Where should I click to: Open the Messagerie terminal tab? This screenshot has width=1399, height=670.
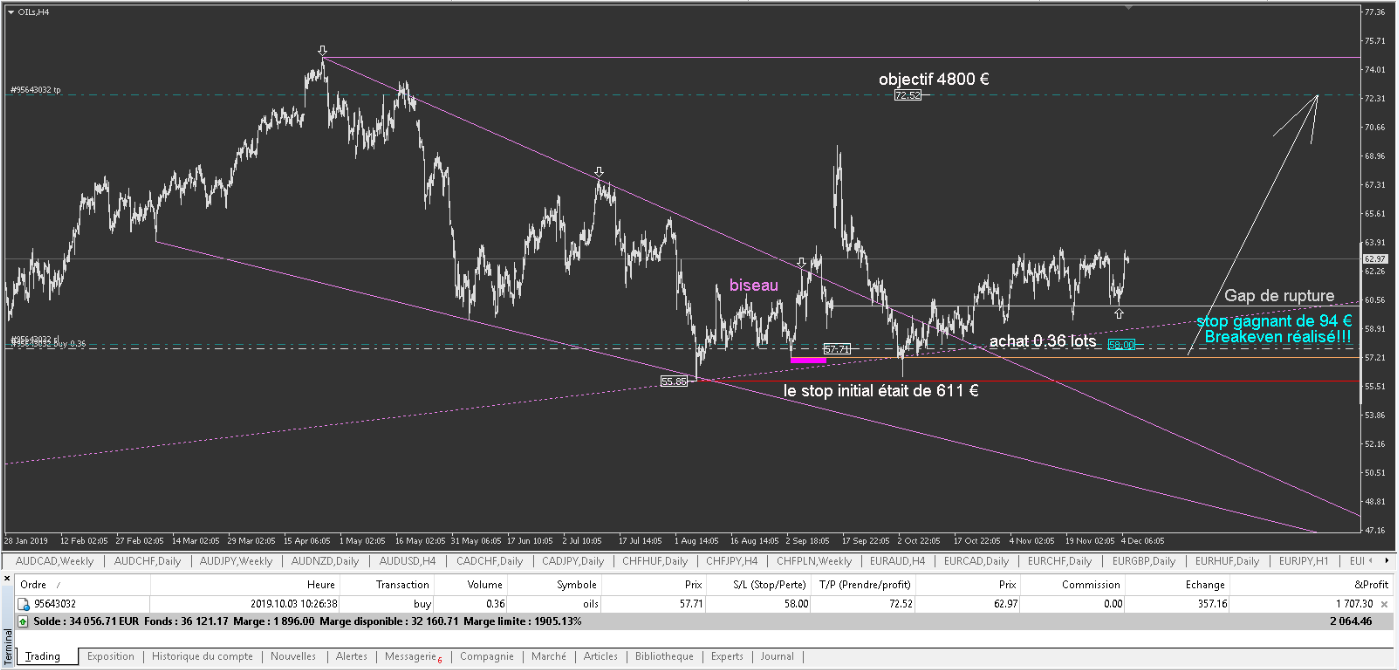pyautogui.click(x=412, y=657)
